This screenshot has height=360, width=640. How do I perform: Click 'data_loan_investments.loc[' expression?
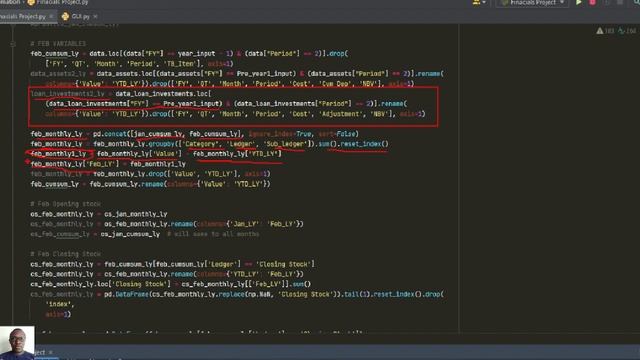point(163,94)
